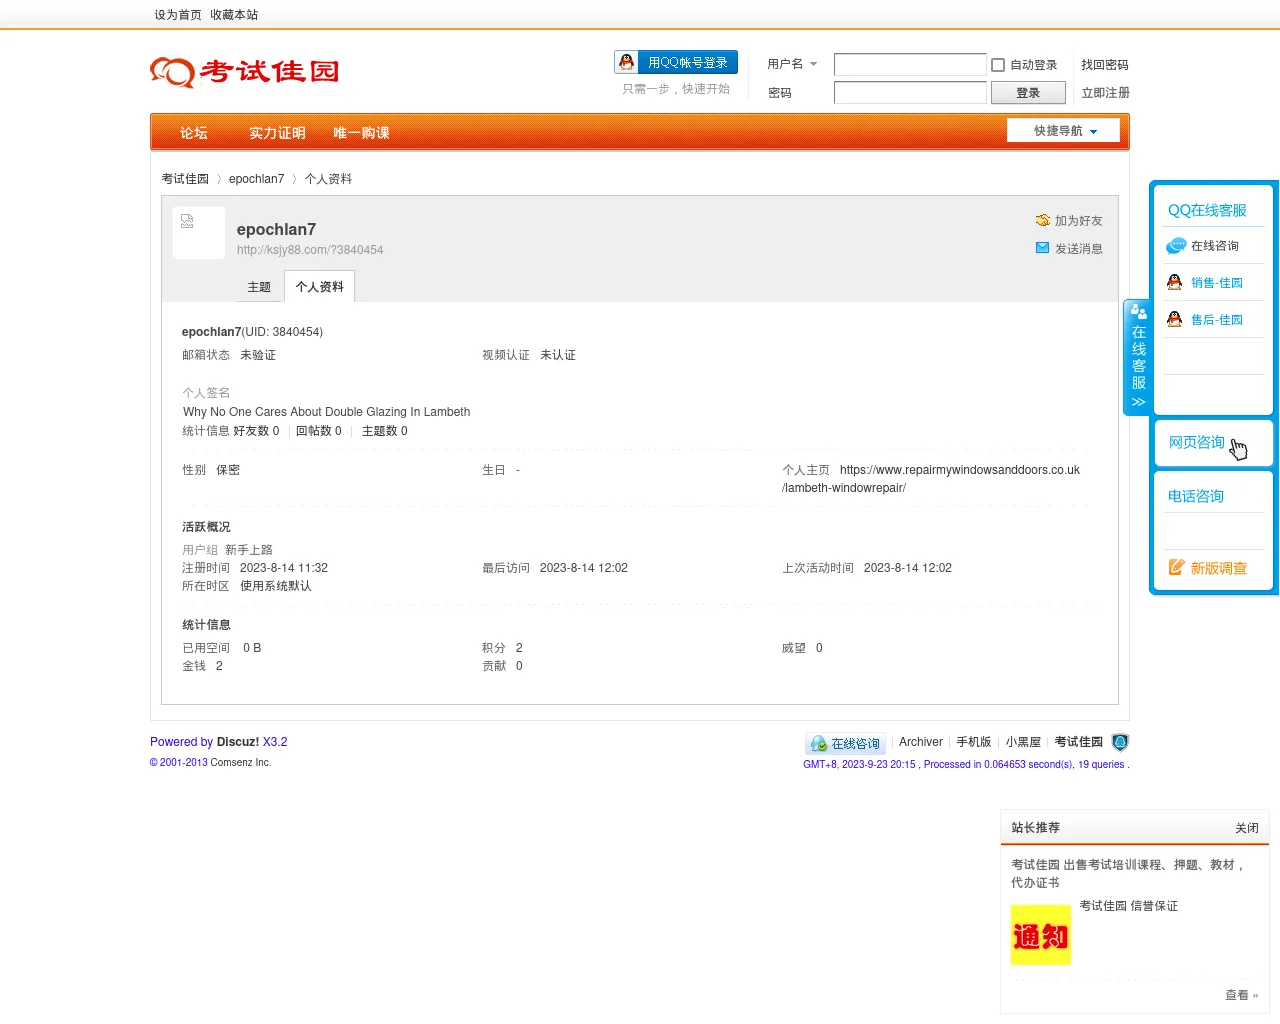Focus the password input field
Image resolution: width=1280 pixels, height=1024 pixels.
click(x=910, y=93)
